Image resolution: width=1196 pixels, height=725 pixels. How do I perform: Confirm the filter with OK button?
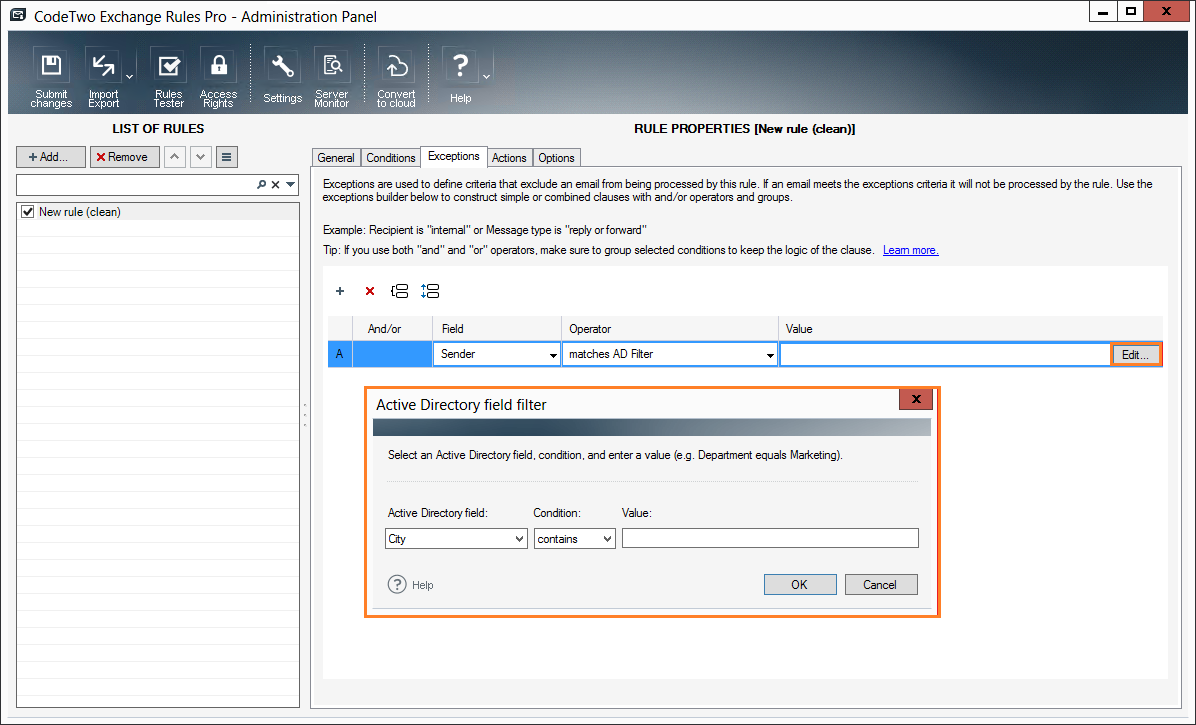[x=800, y=585]
